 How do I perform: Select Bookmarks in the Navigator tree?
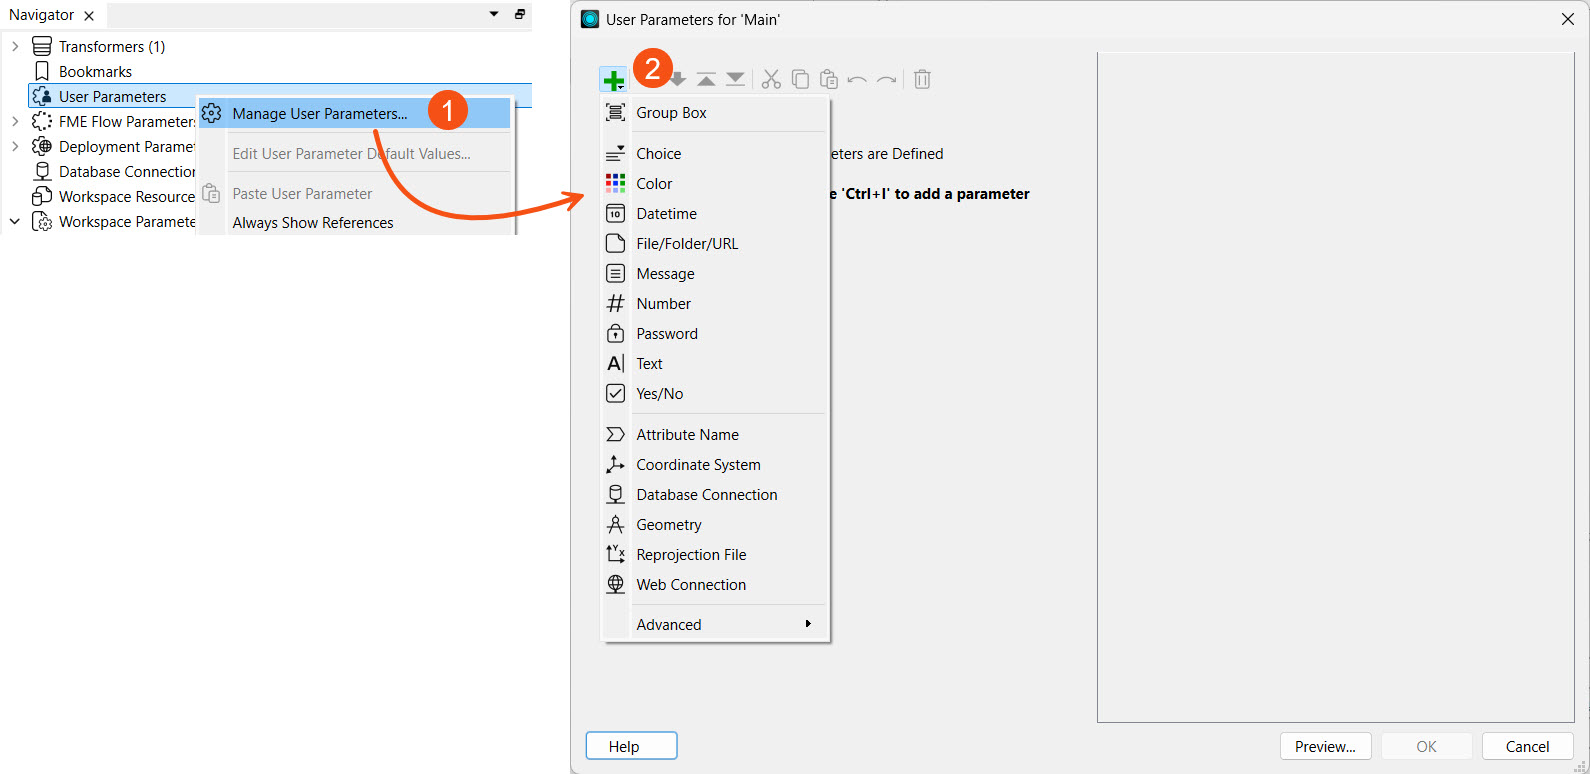click(95, 72)
